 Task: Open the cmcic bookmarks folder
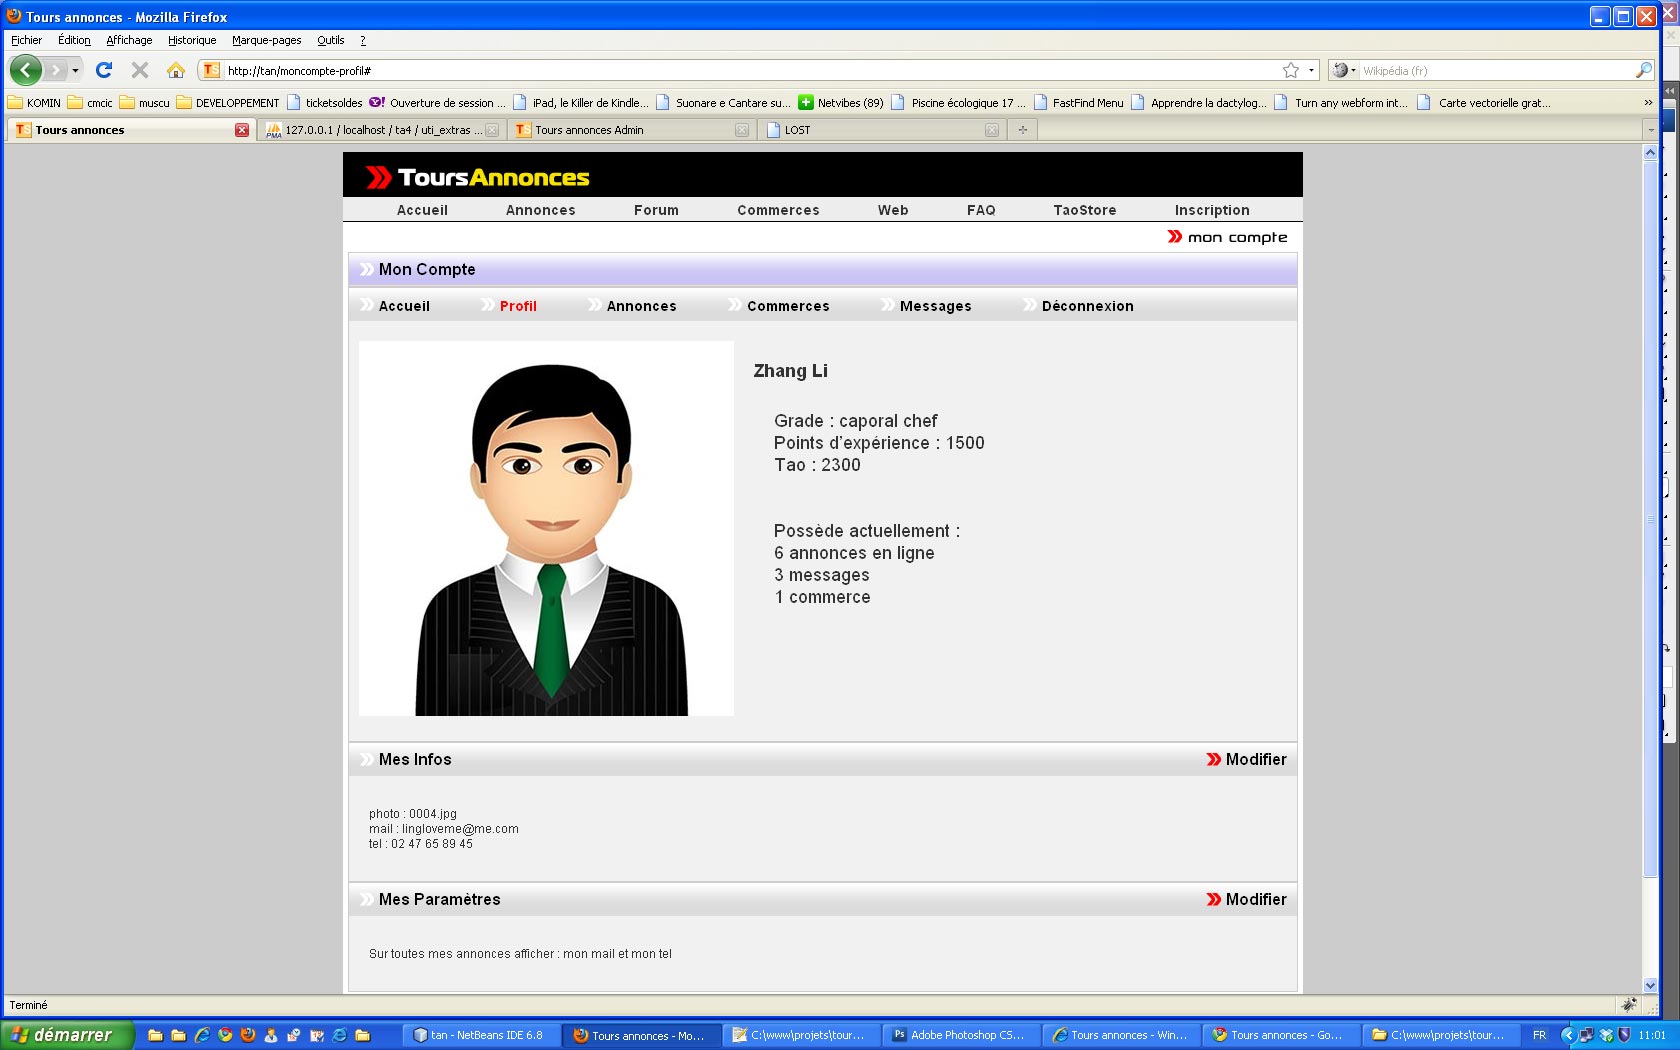pos(90,102)
